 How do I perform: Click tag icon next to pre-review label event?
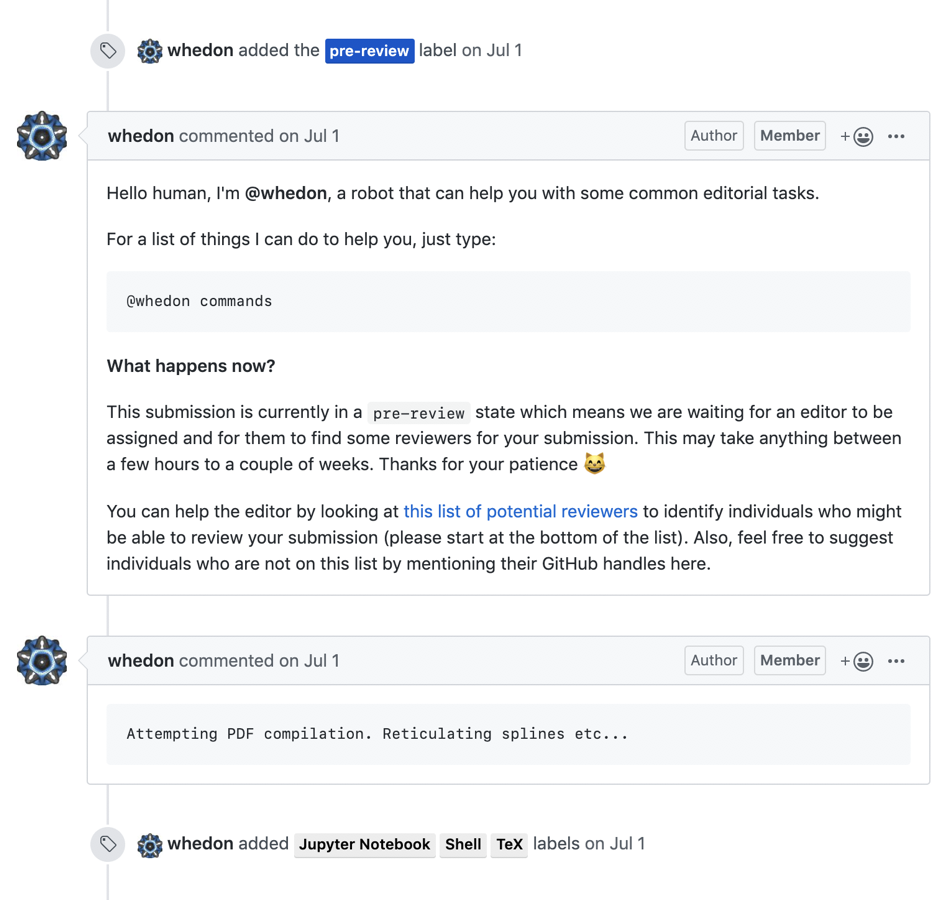coord(108,51)
